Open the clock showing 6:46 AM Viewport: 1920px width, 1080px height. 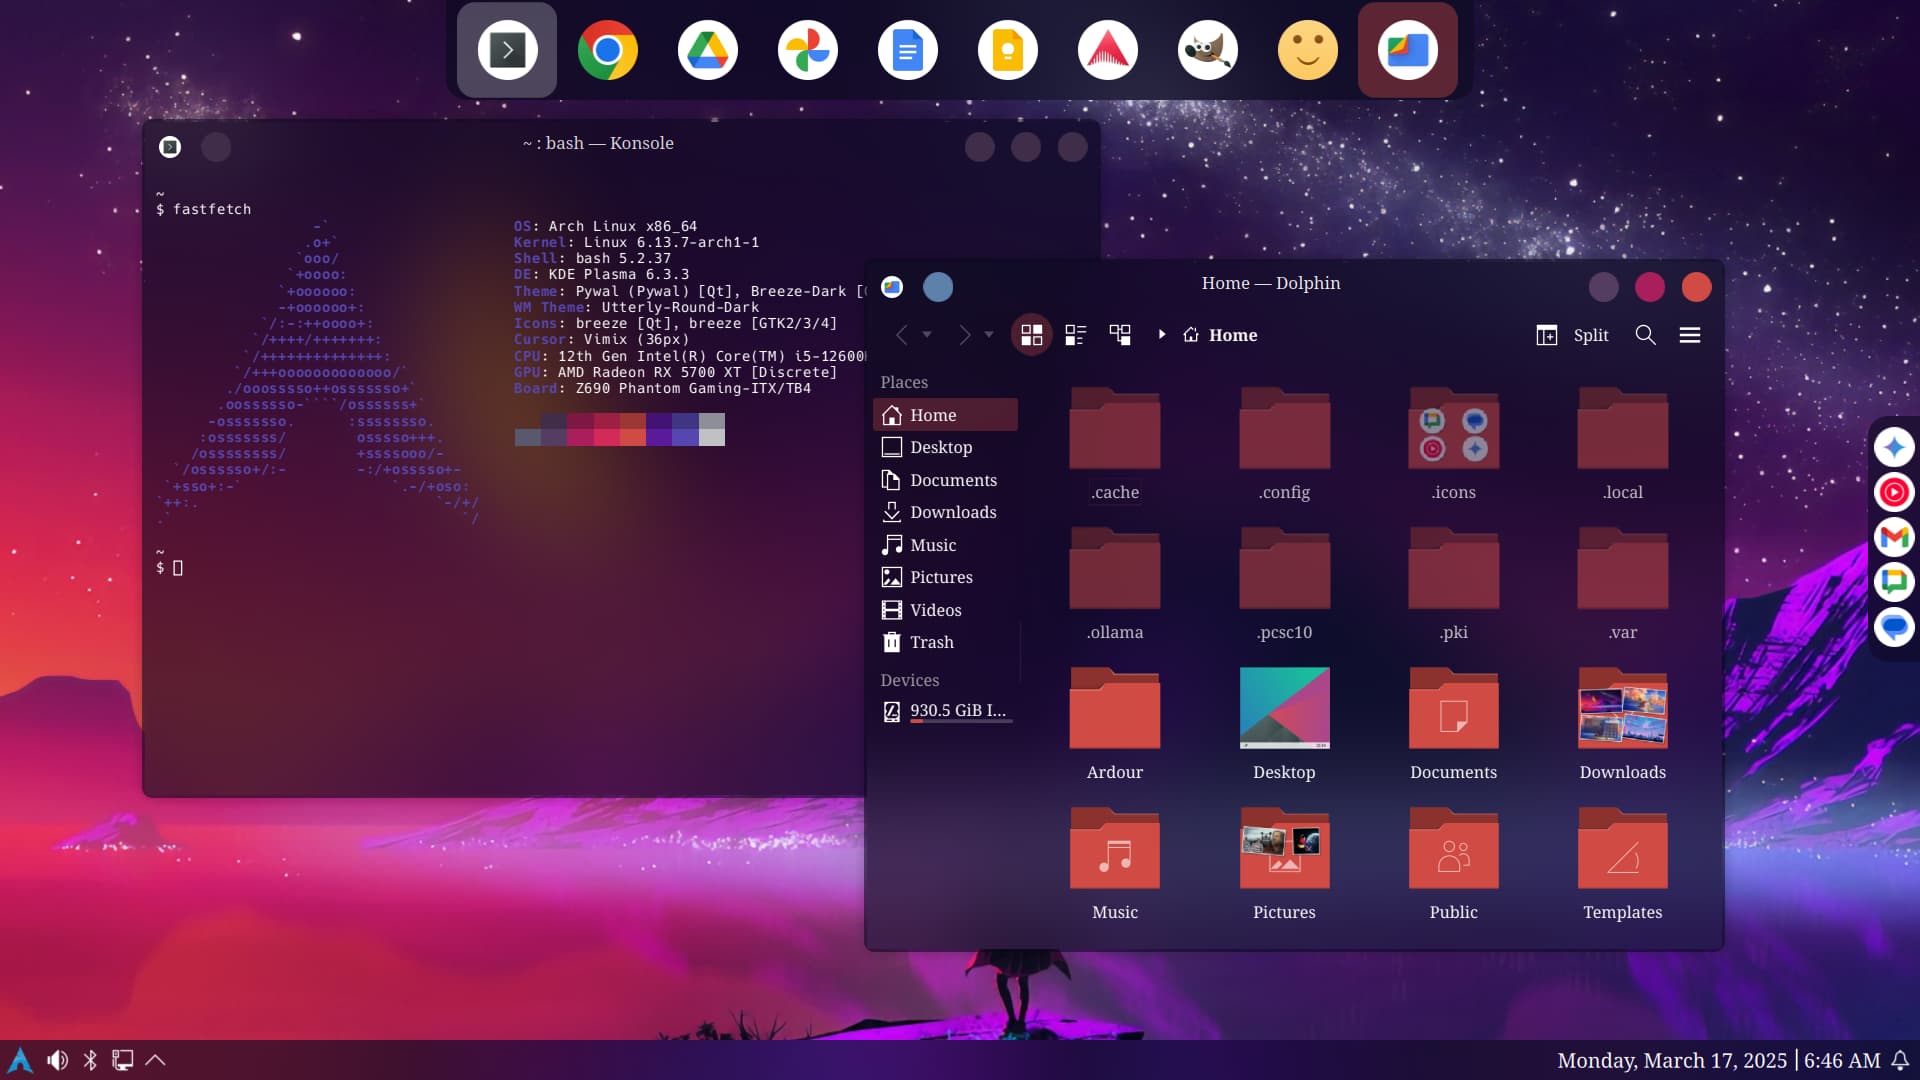tap(1842, 1061)
